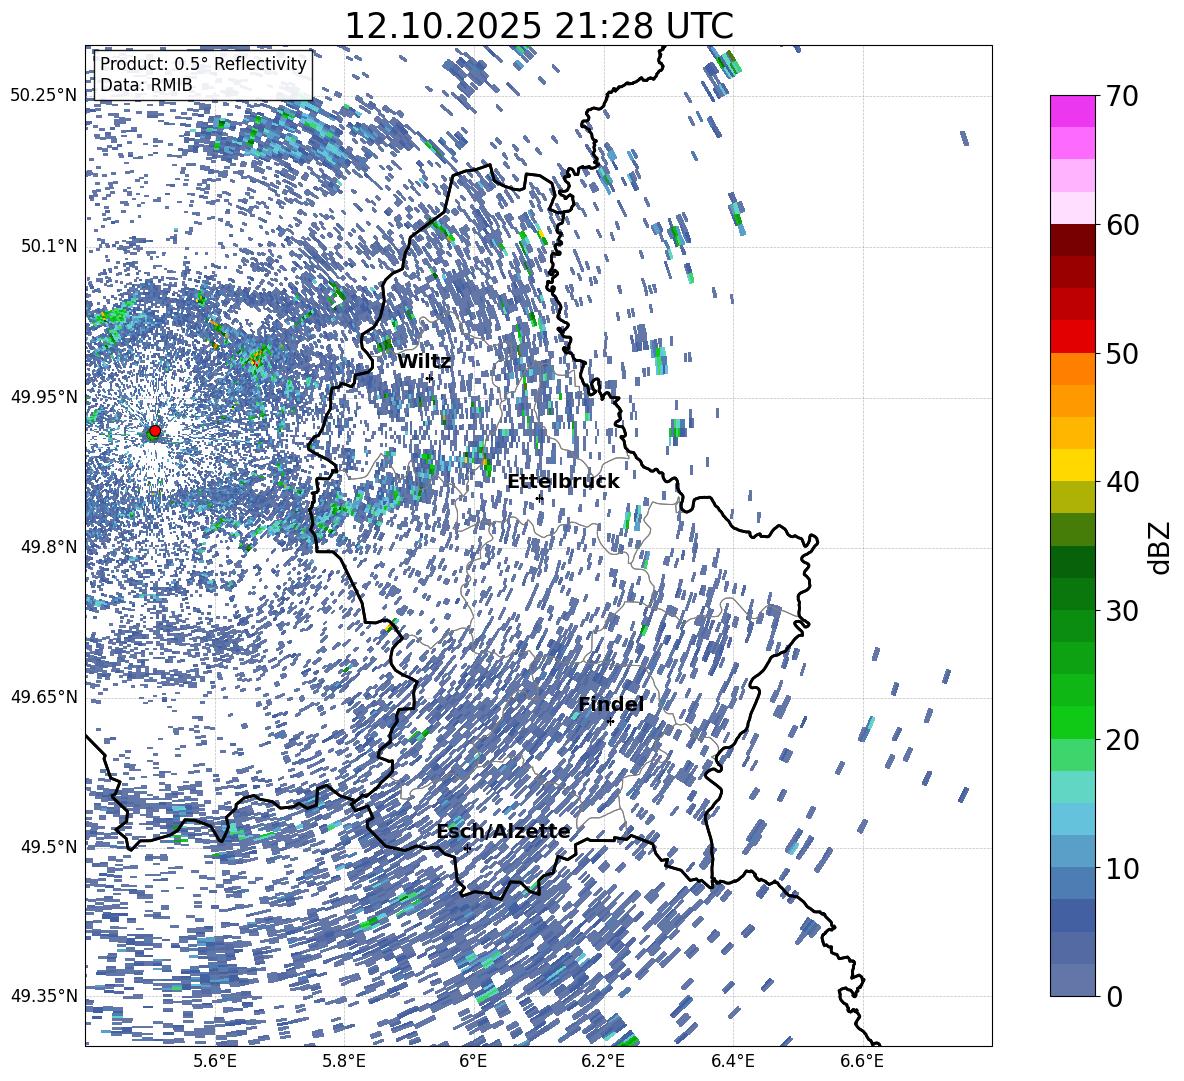
Task: Click the 70 tick on colorbar
Action: [1122, 96]
